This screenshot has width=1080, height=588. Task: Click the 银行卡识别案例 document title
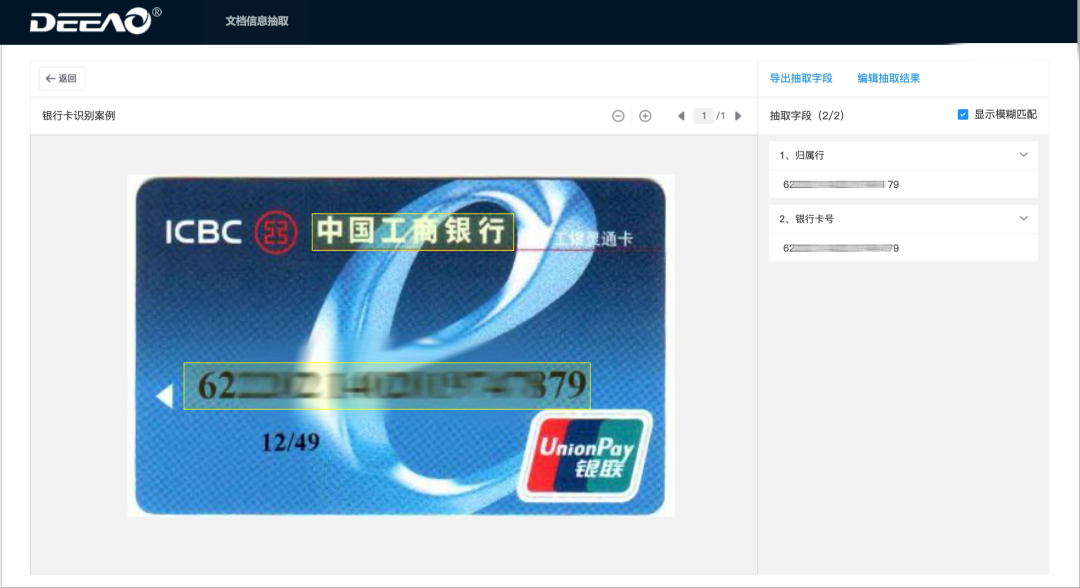pyautogui.click(x=79, y=116)
